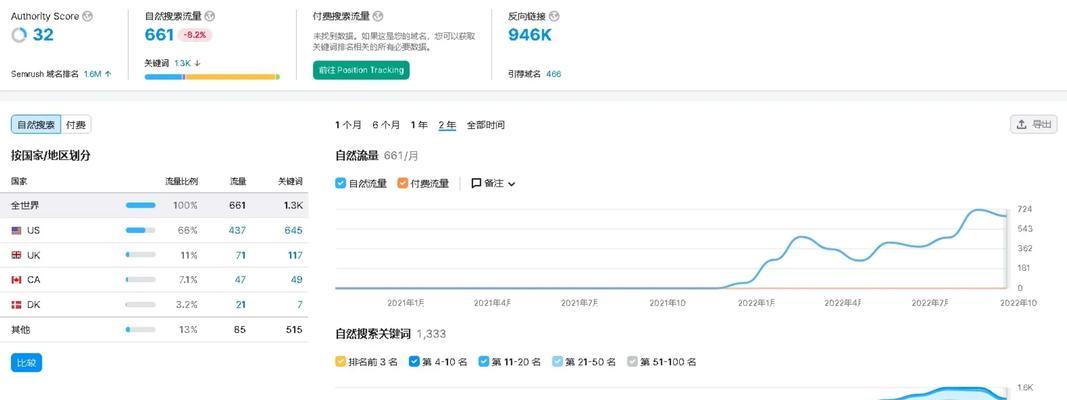Open the 661 organic traffic value
This screenshot has height=400, width=1067.
point(159,35)
